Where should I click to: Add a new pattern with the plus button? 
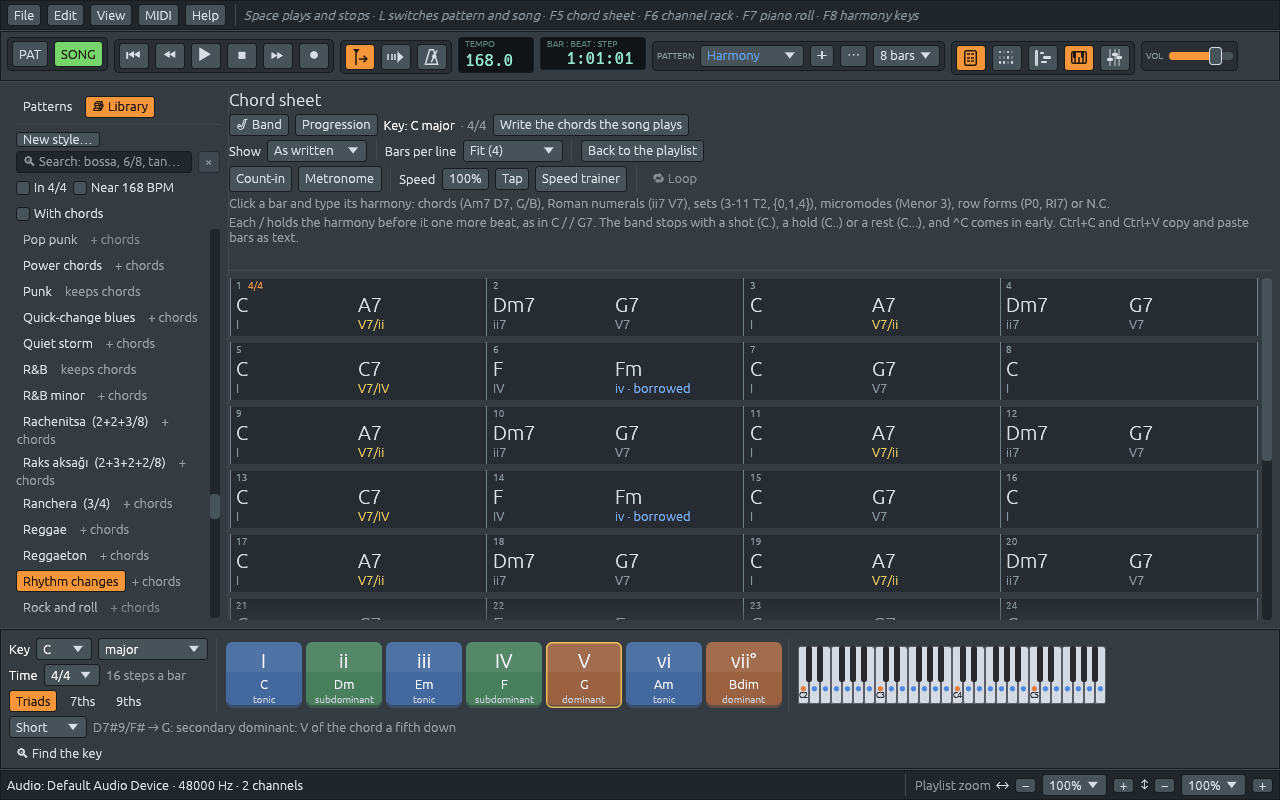tap(822, 56)
